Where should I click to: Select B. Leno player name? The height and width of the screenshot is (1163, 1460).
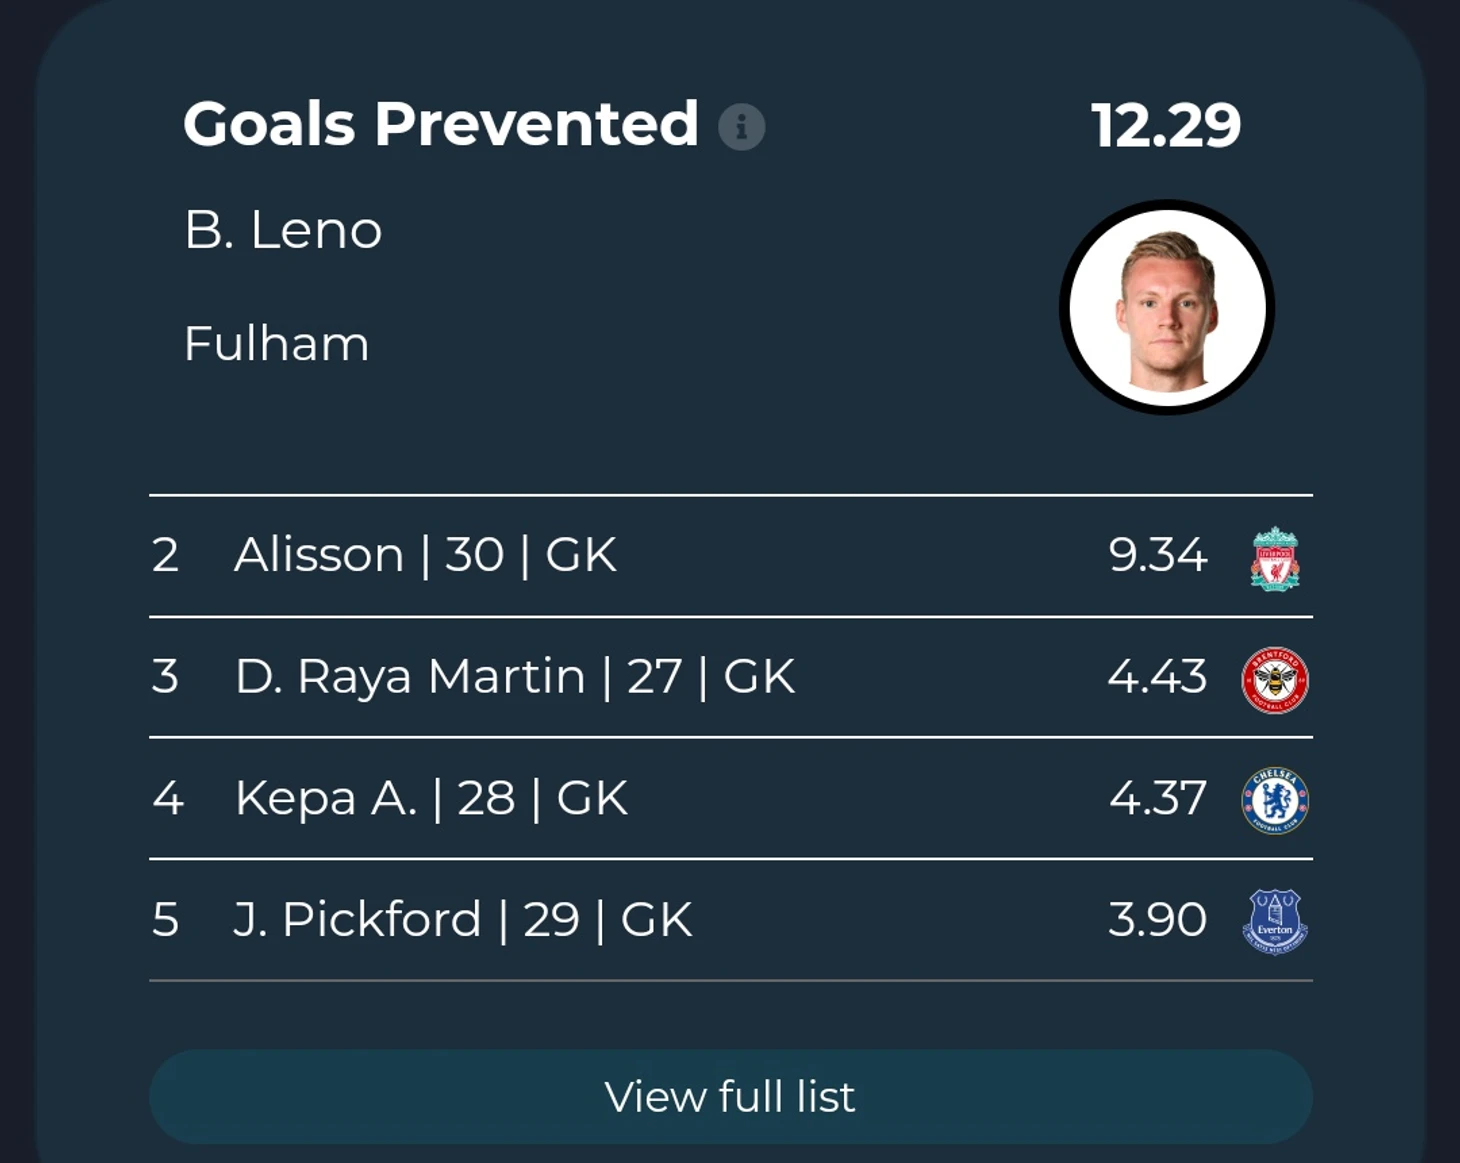(x=283, y=230)
